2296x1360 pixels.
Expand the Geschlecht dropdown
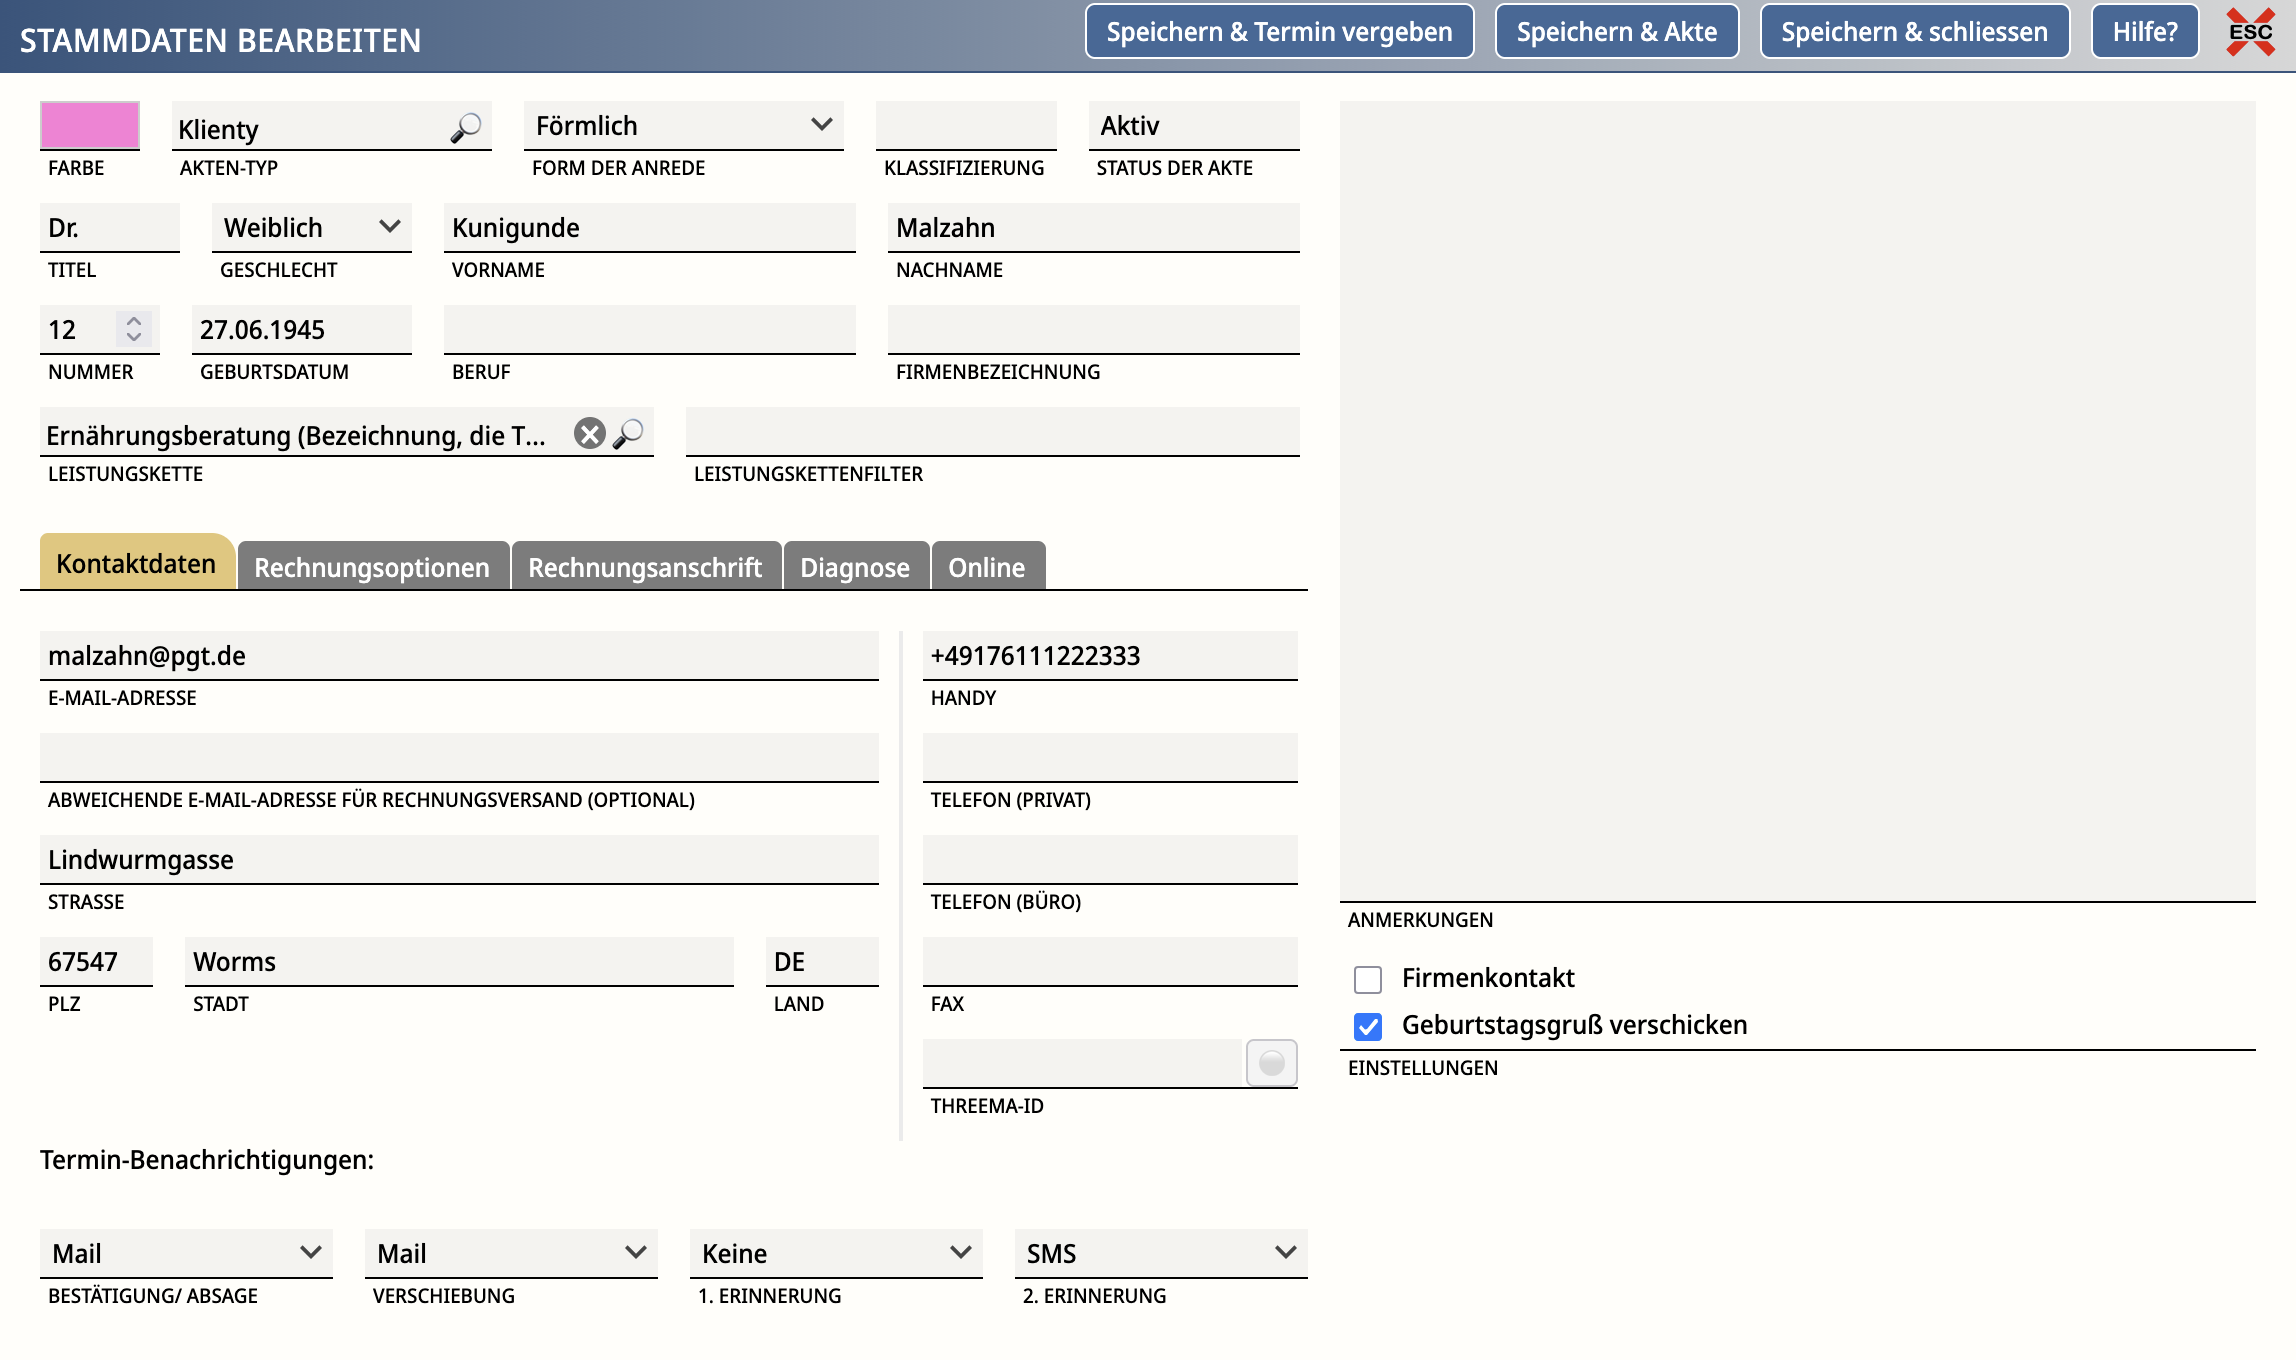point(311,228)
